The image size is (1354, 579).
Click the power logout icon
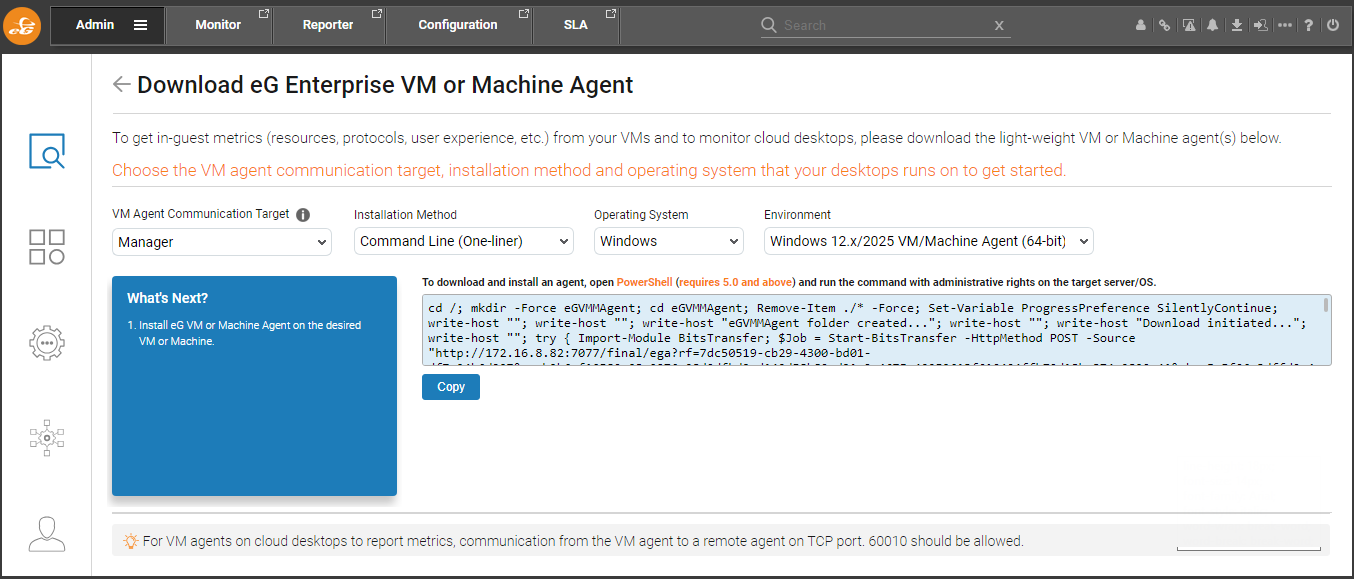click(1333, 26)
